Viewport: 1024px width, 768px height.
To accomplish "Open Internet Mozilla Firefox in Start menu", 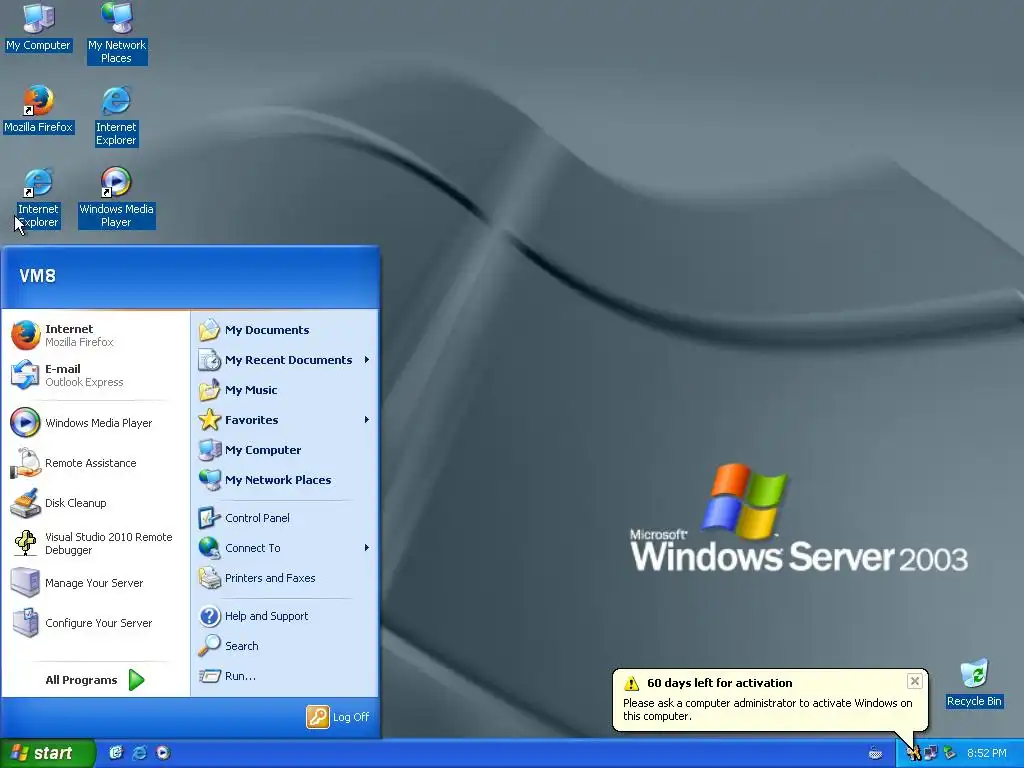I will coord(95,336).
